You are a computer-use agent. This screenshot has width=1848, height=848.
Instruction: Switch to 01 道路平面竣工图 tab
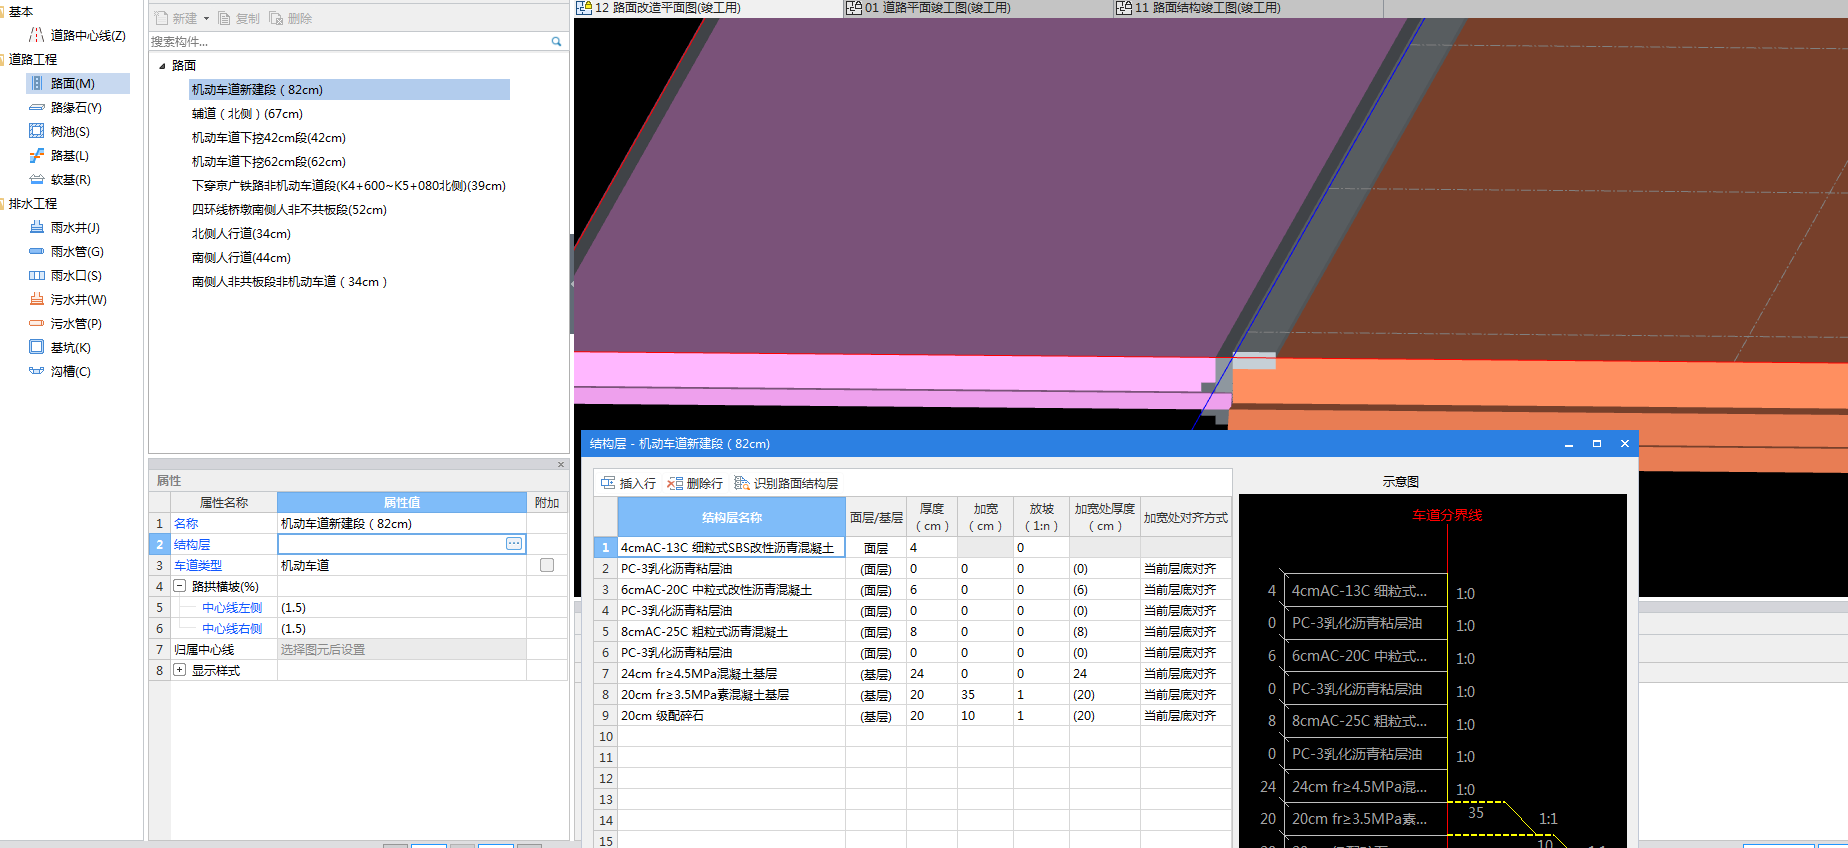pyautogui.click(x=979, y=8)
